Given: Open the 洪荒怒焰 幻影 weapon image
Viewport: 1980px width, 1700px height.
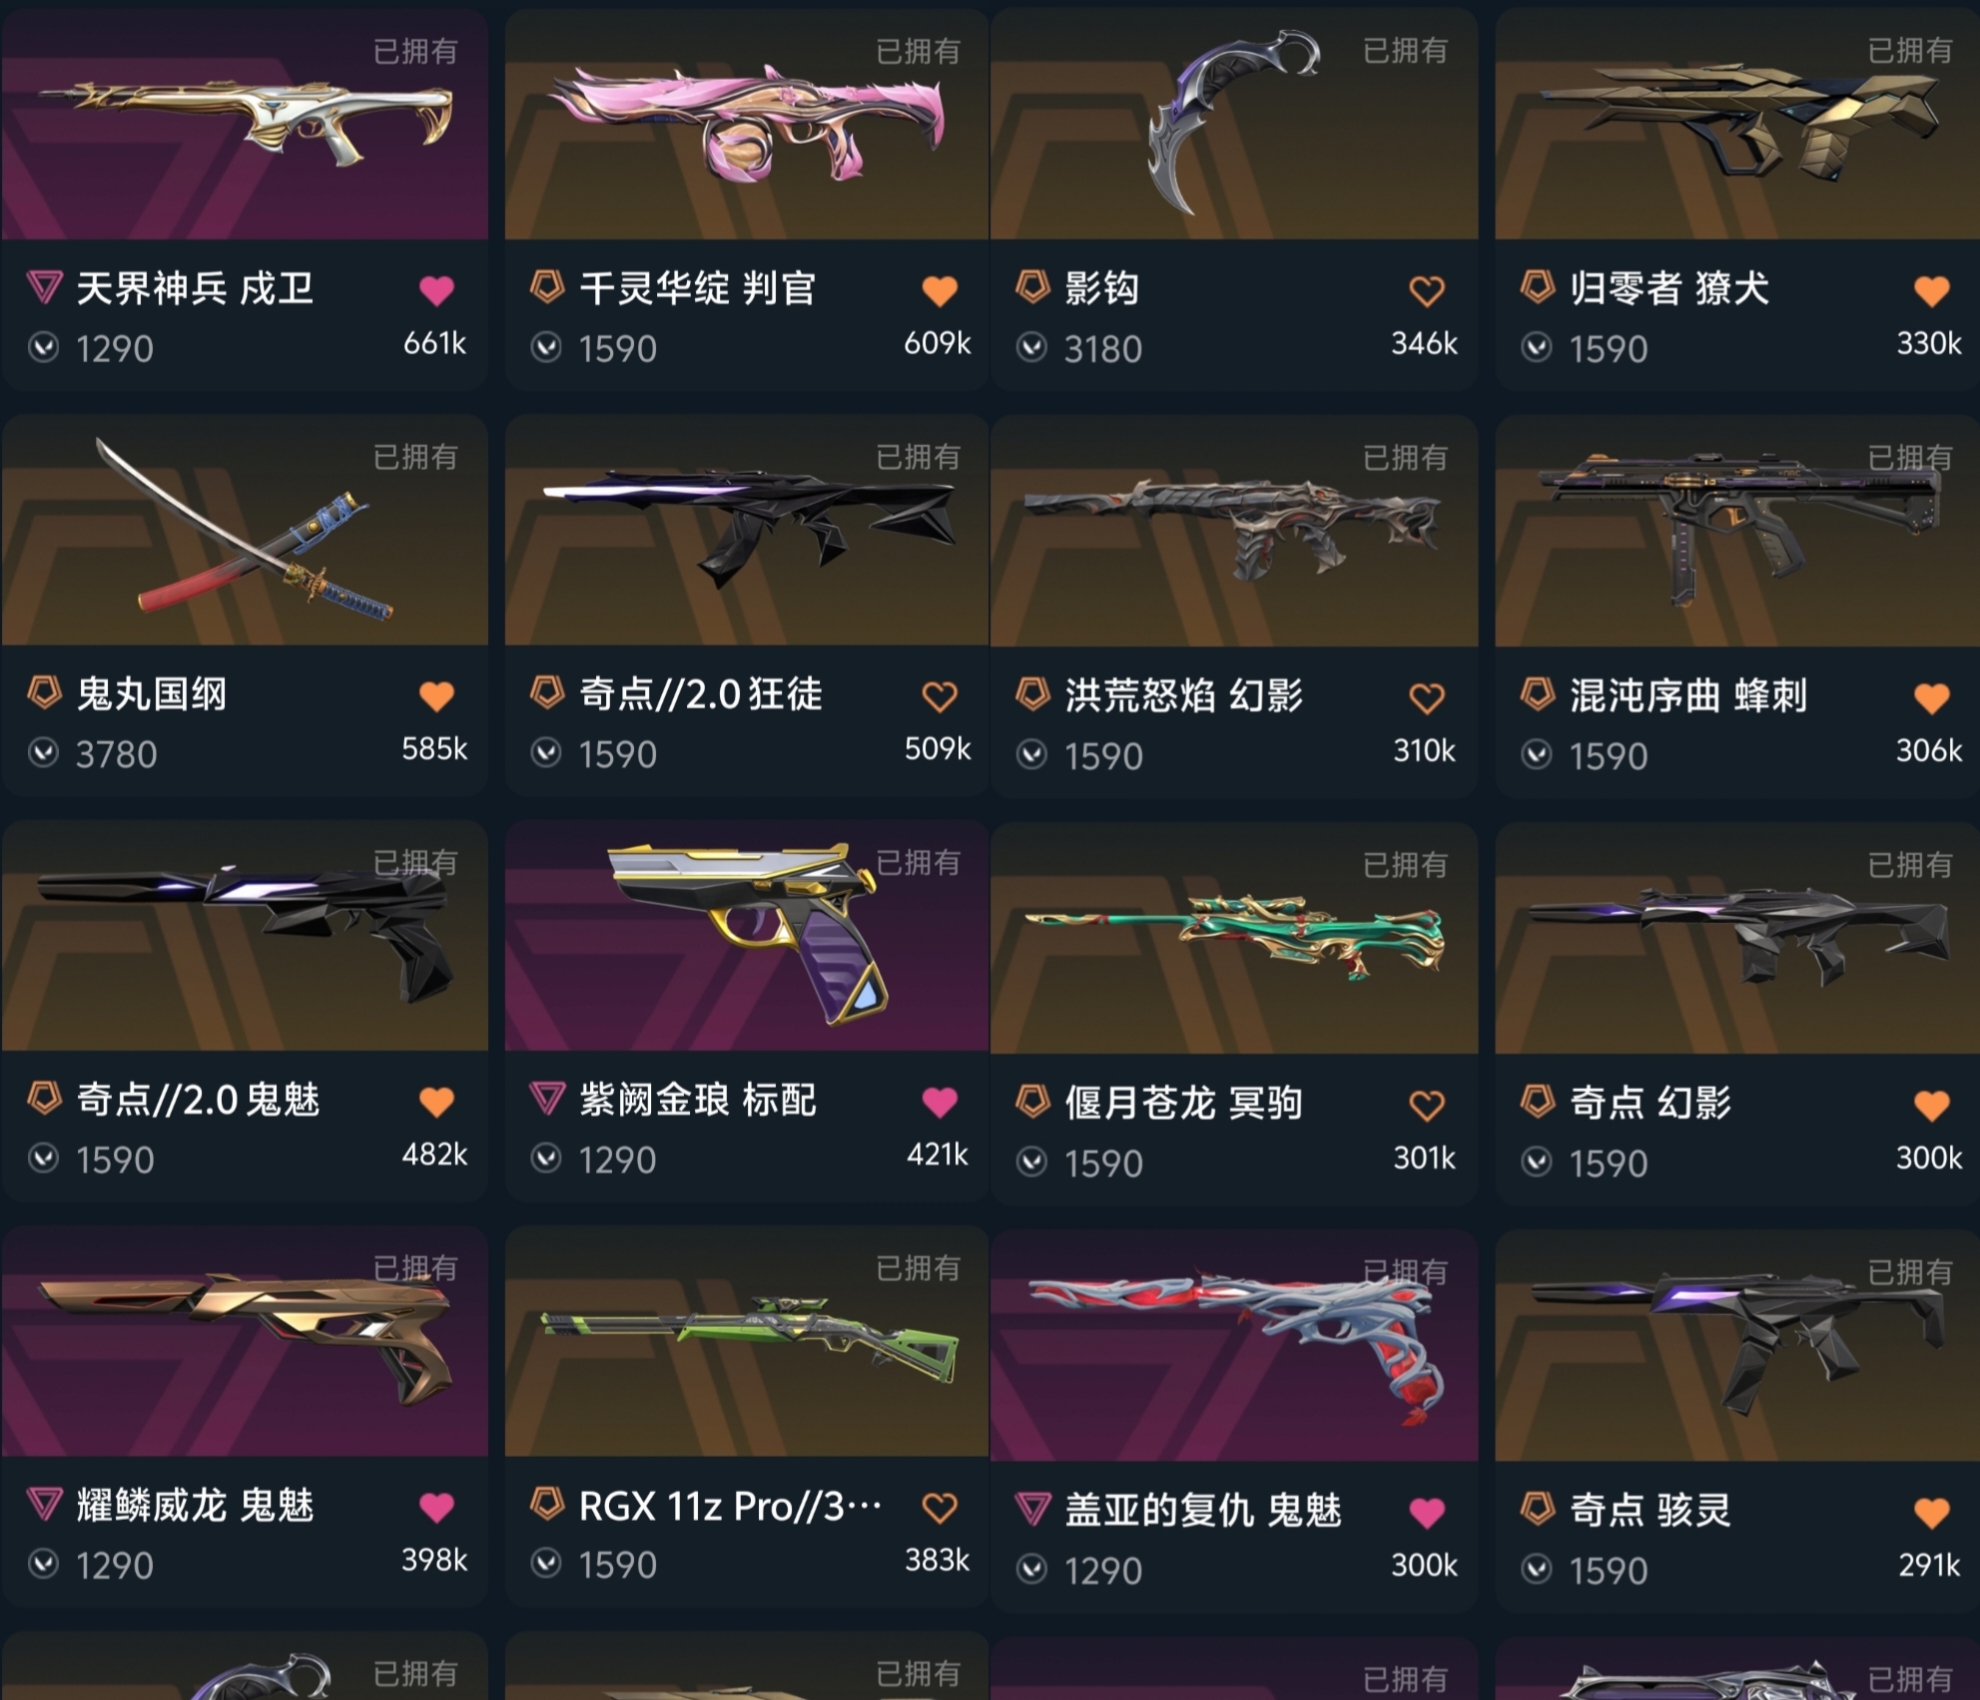Looking at the screenshot, I should pos(1234,532).
